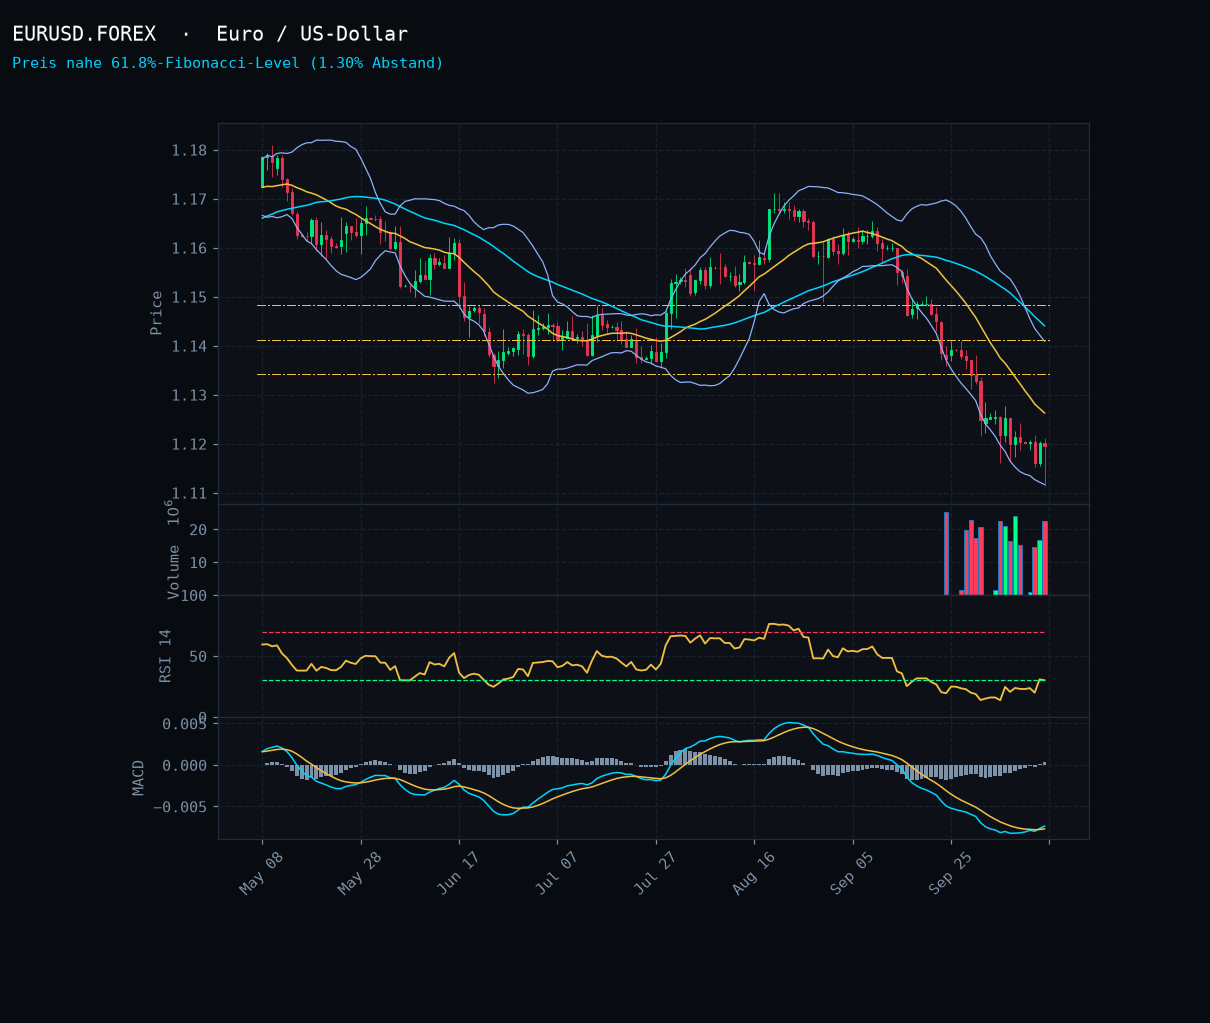
Task: Click the rightmost volume bar
Action: (x=1045, y=558)
